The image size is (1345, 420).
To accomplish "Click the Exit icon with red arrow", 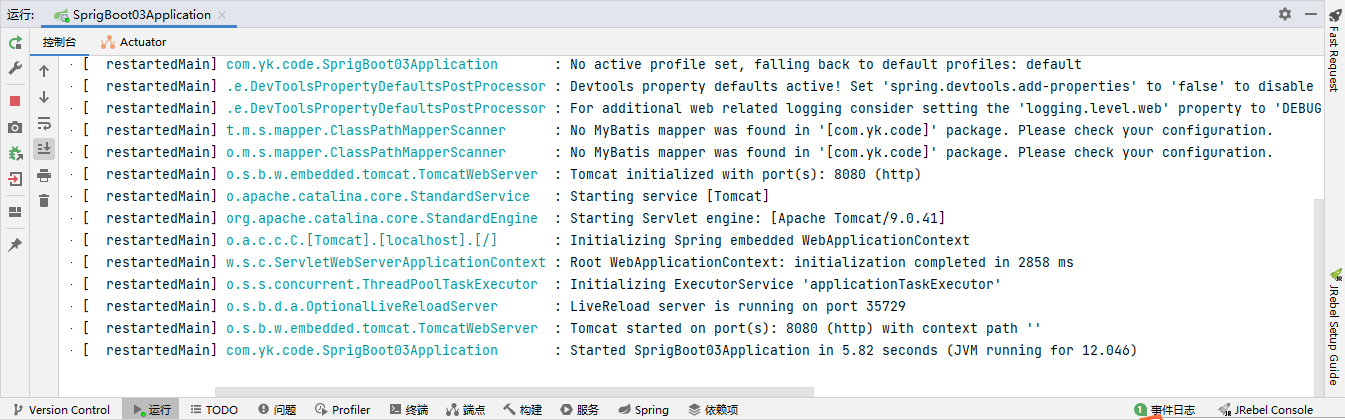I will (15, 180).
